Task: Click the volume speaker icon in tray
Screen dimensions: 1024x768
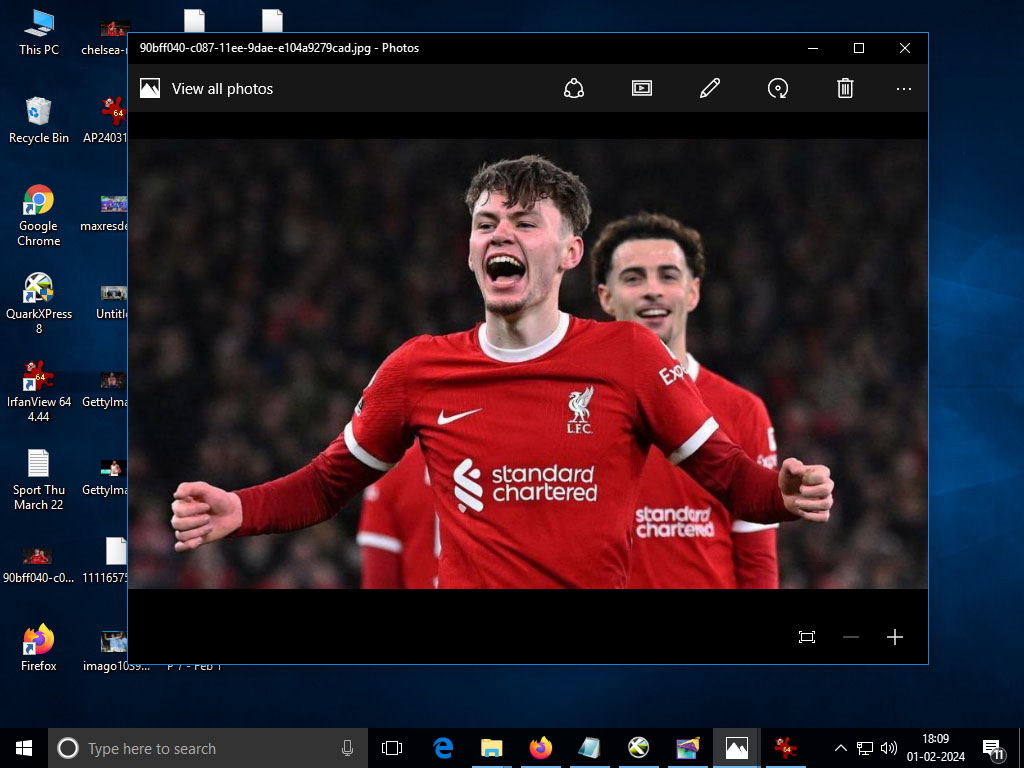Action: pyautogui.click(x=888, y=748)
